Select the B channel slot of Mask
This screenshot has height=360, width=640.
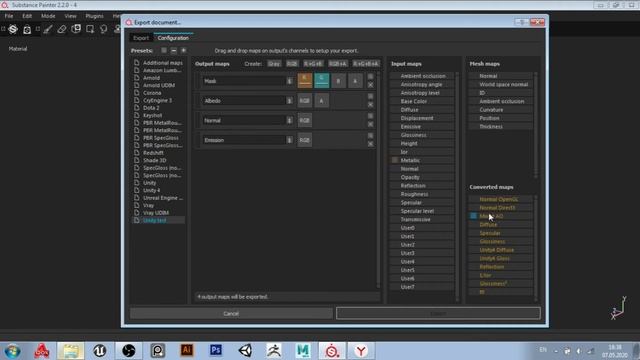[338, 81]
